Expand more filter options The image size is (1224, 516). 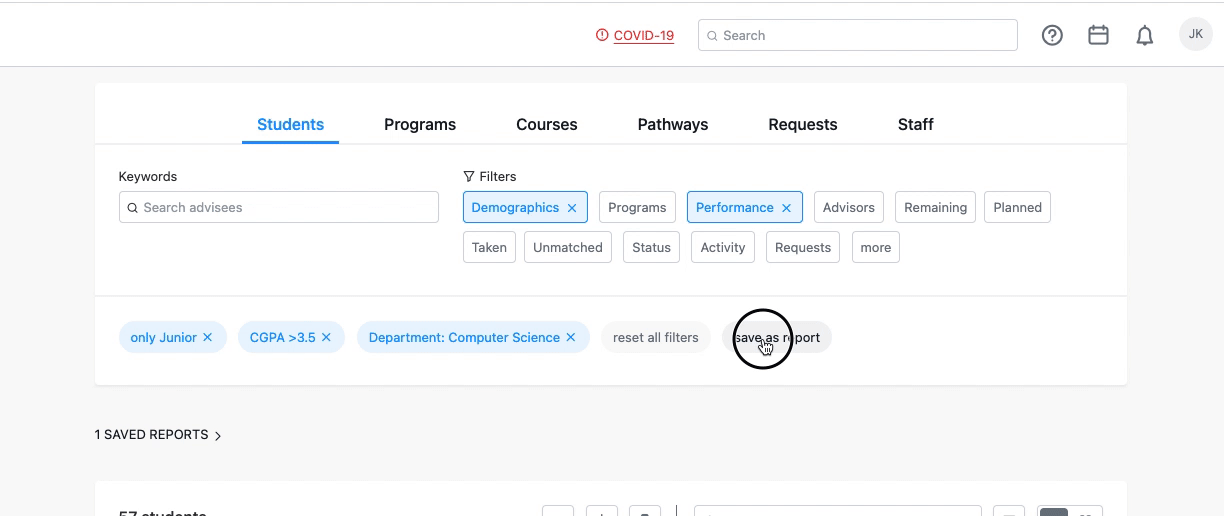pyautogui.click(x=875, y=248)
